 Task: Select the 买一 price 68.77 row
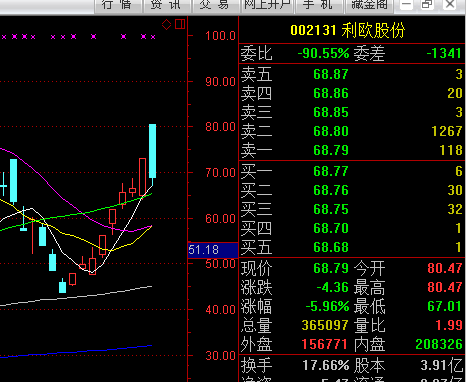(352, 171)
